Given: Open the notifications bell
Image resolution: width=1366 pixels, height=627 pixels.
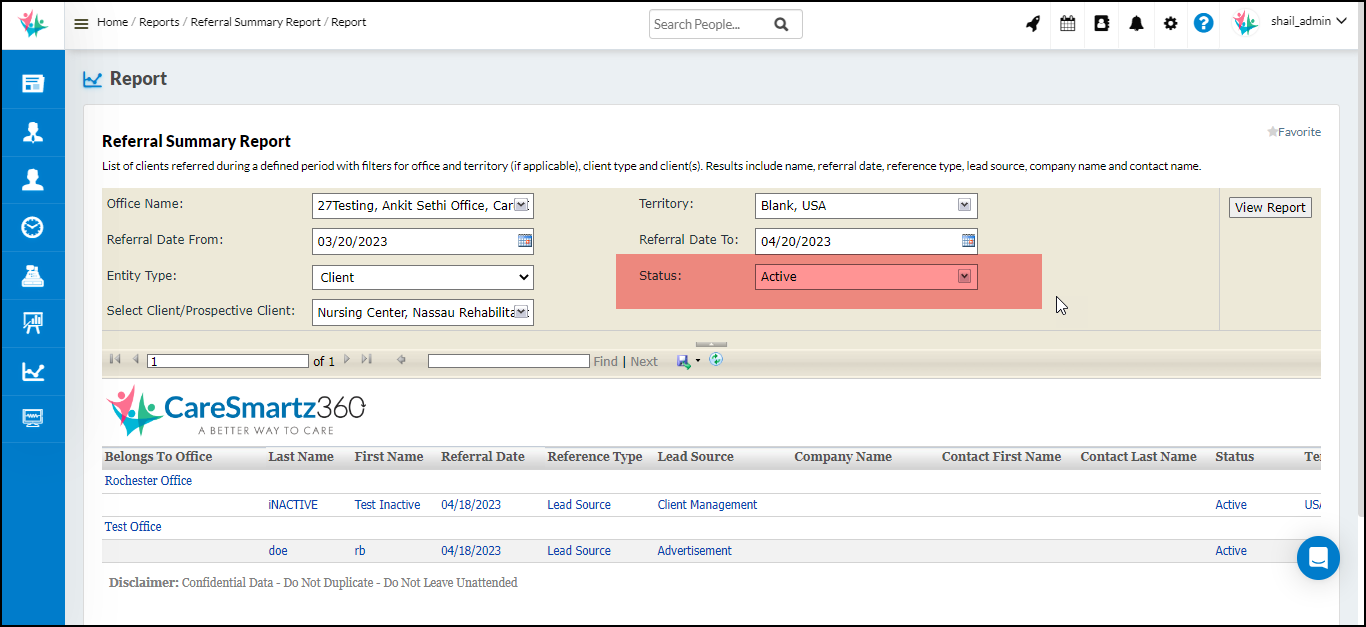Looking at the screenshot, I should (x=1136, y=24).
